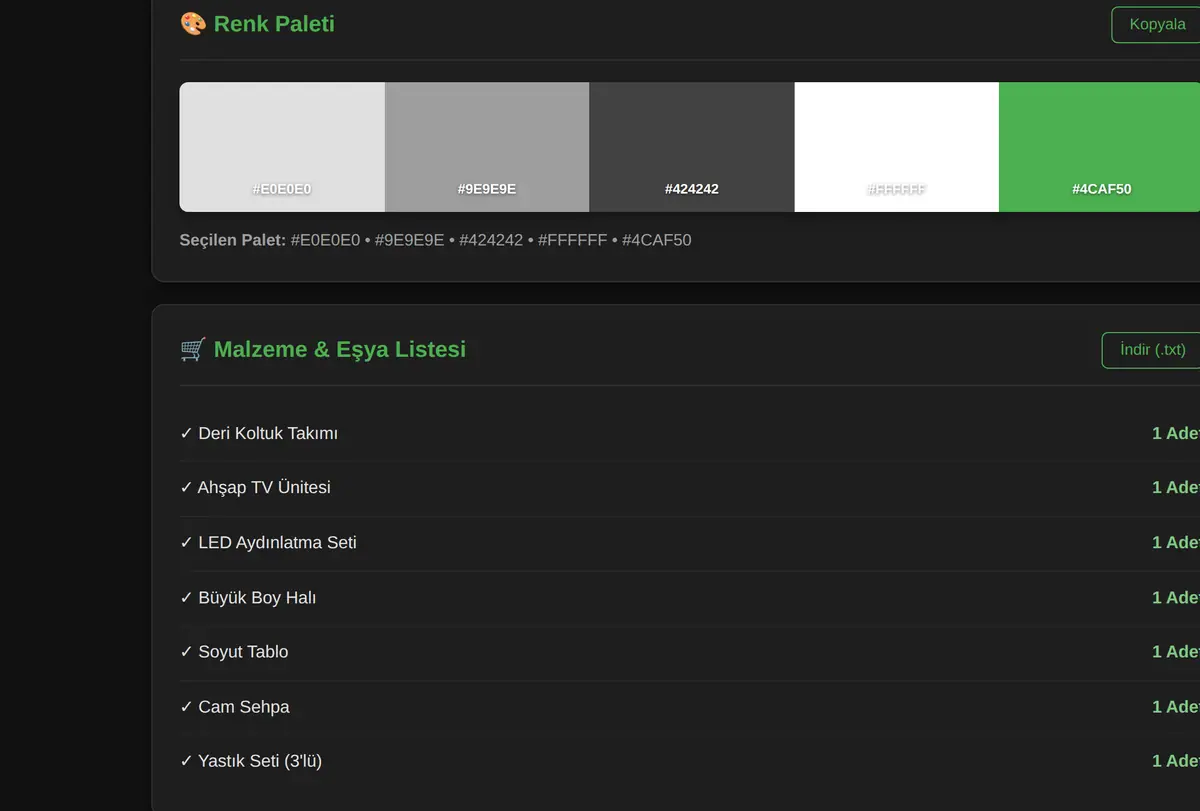Screen dimensions: 1200x811
Task: Select the Soyut Tablo item
Action: coord(234,651)
